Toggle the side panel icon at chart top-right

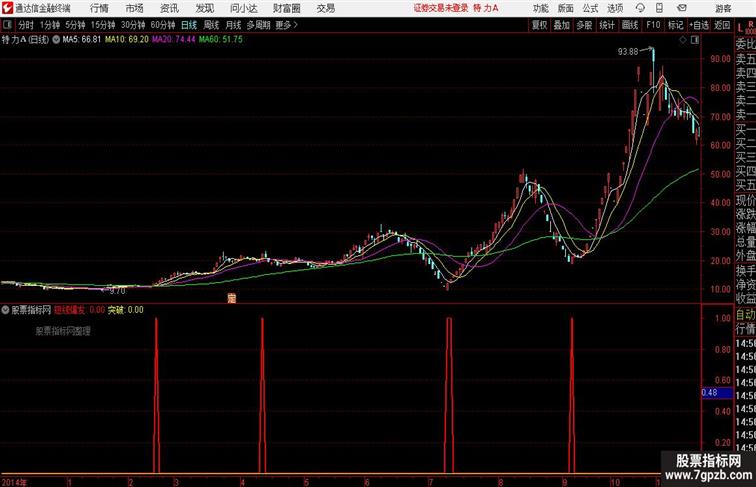tap(695, 40)
